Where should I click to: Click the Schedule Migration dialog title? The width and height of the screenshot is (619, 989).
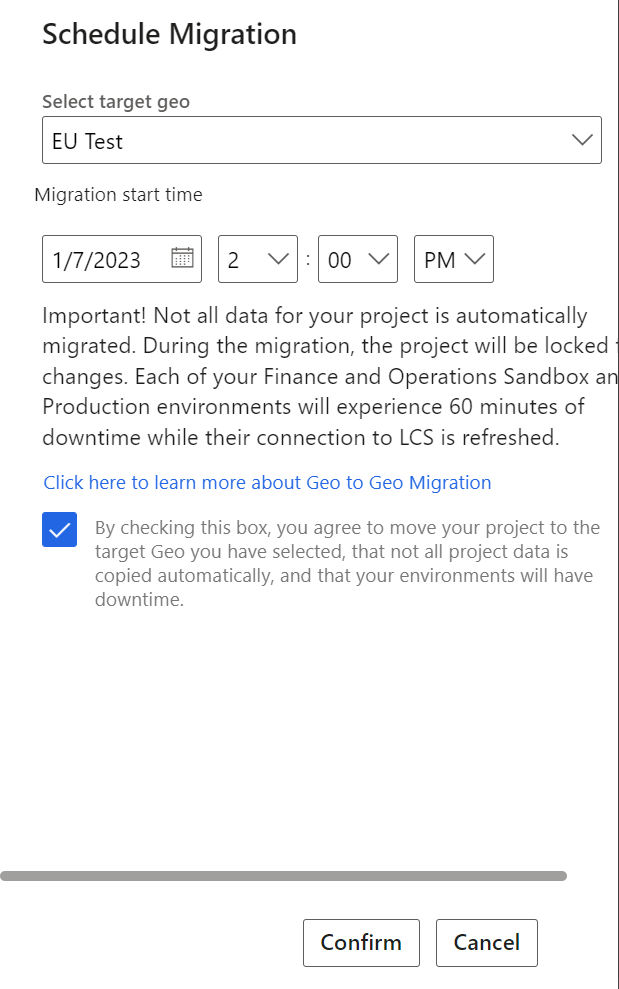[x=168, y=33]
